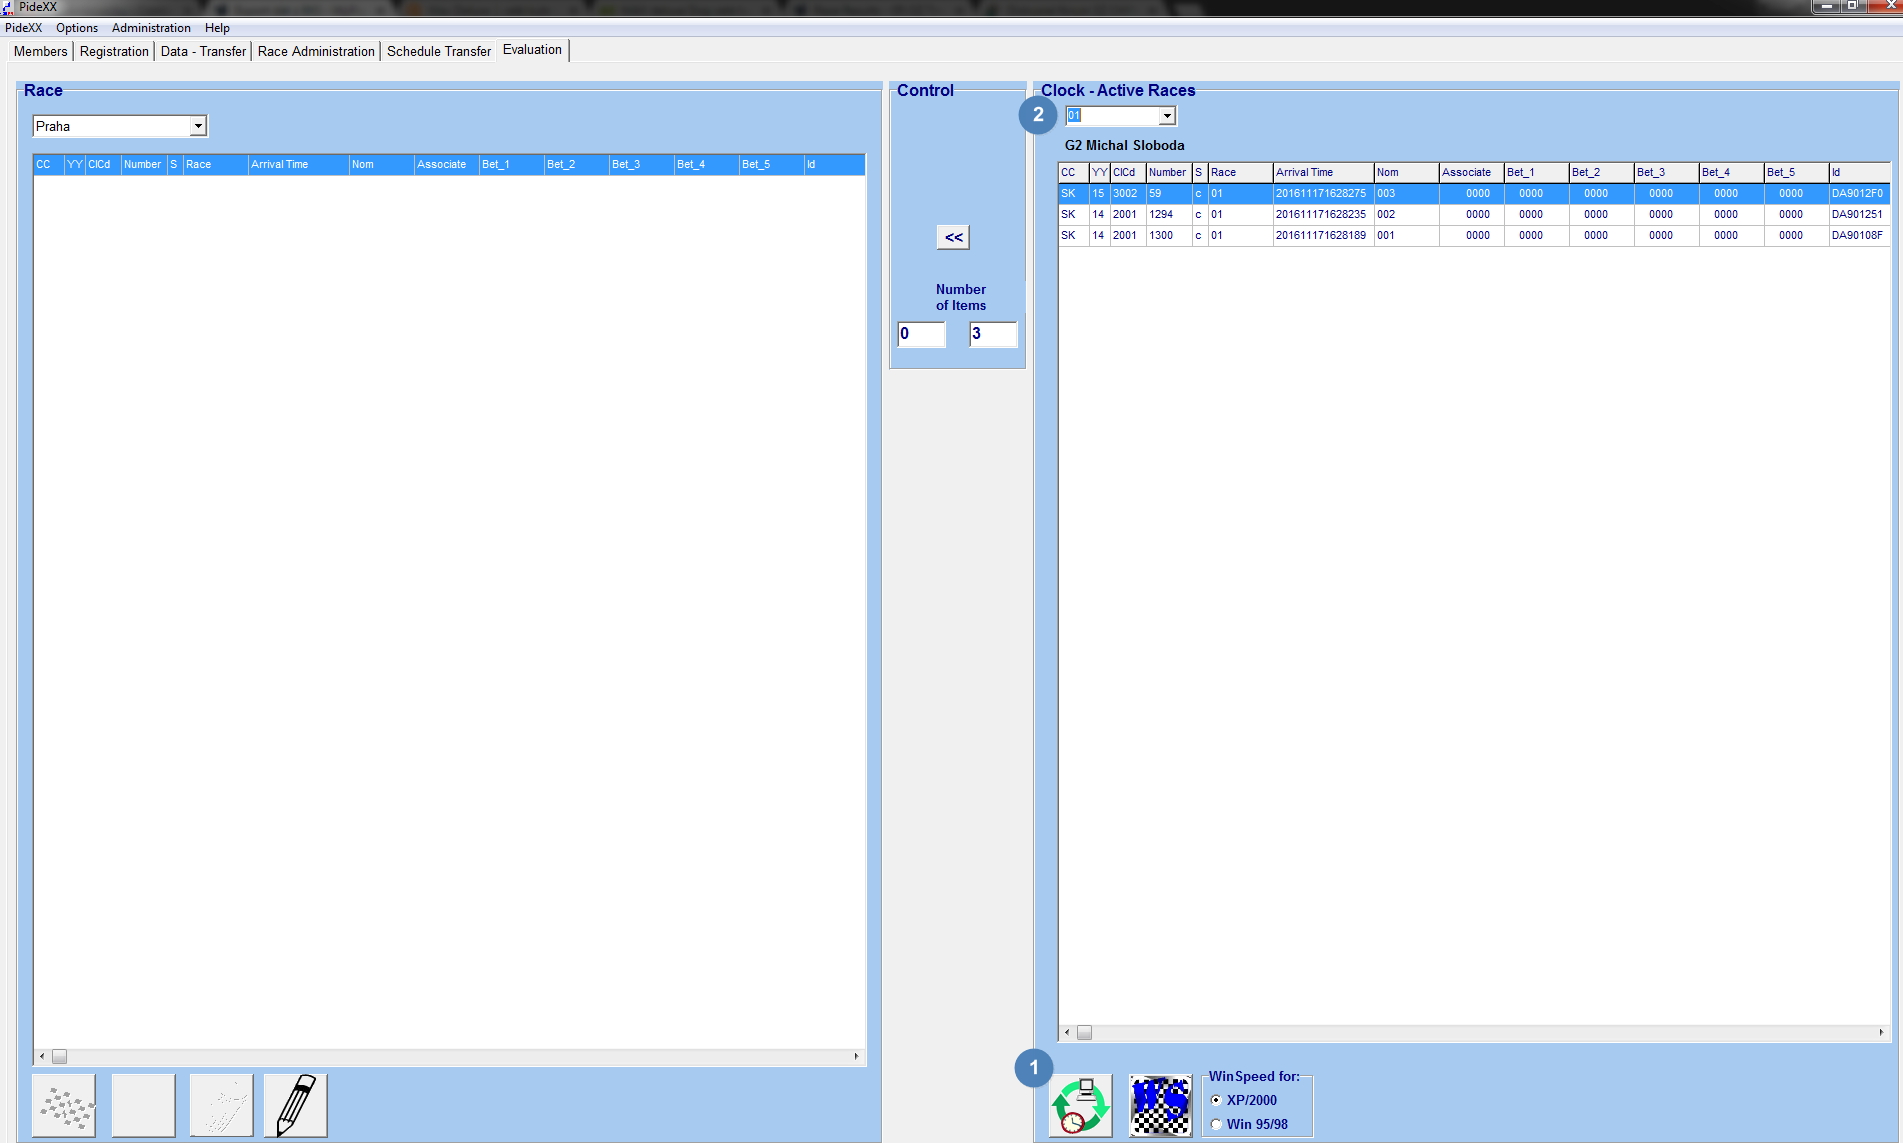
Task: Expand the clock selector dropdown showing 01
Action: (1167, 116)
